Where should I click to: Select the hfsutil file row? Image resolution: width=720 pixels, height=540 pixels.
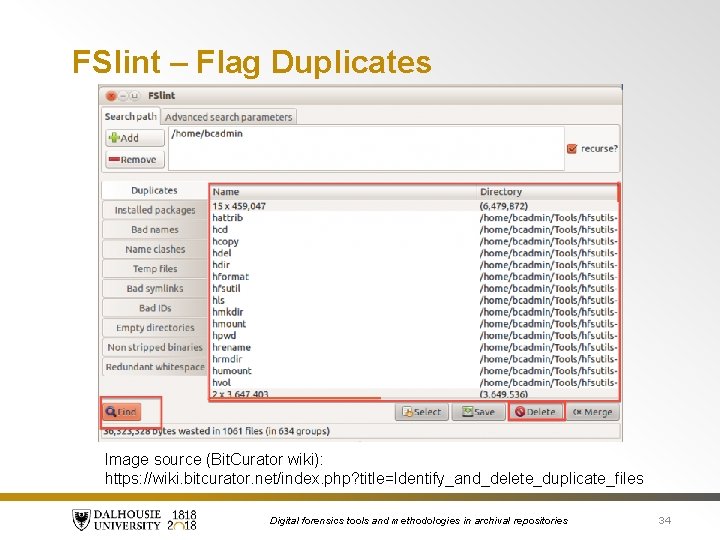tap(414, 288)
